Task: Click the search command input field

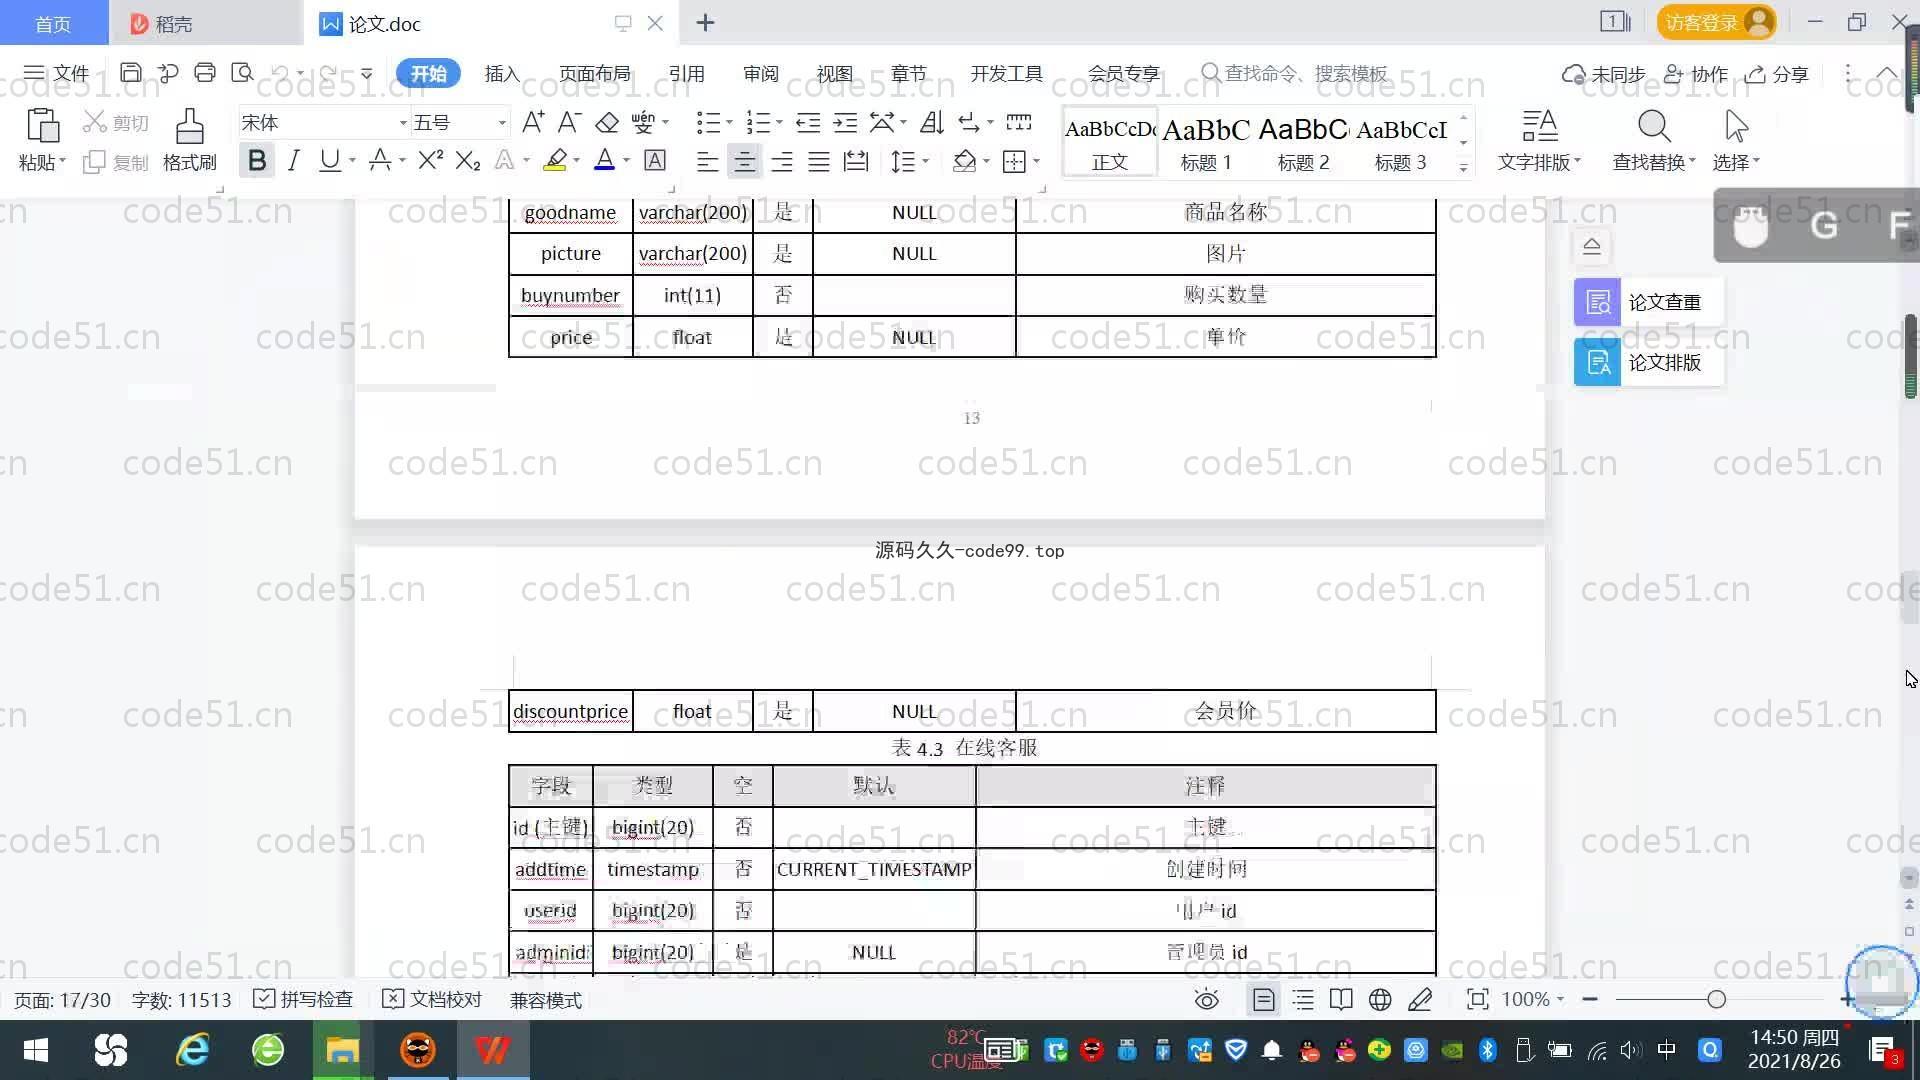Action: point(1295,74)
